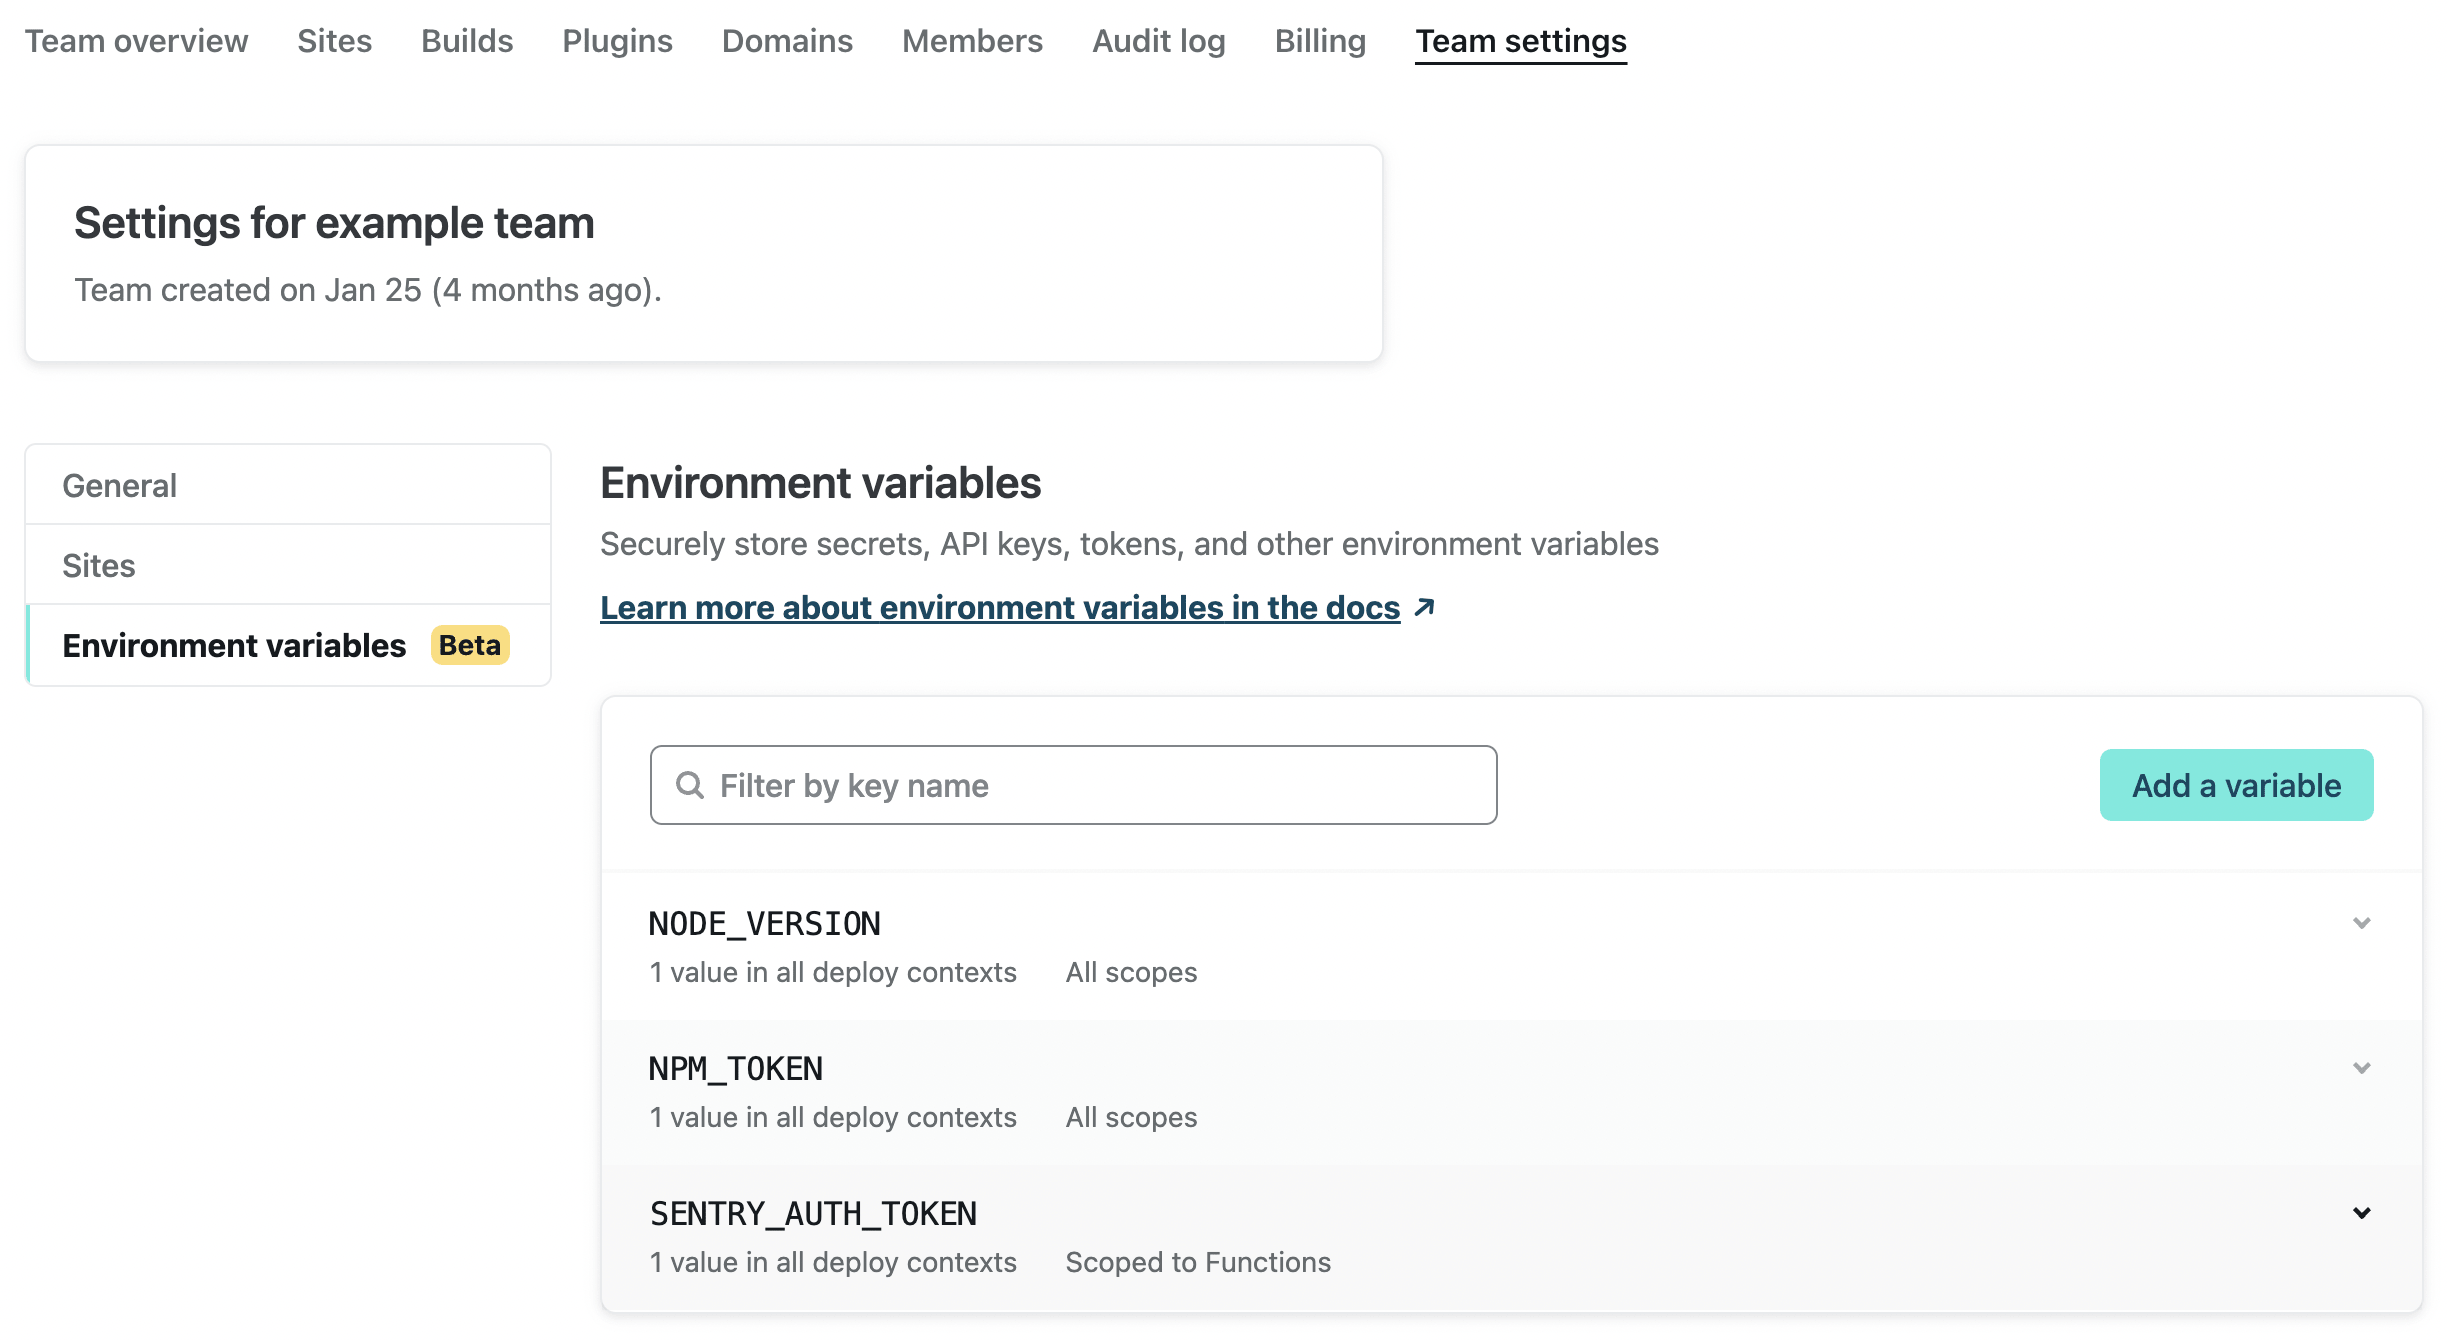Open environment variables docs link
The width and height of the screenshot is (2447, 1340).
click(999, 607)
